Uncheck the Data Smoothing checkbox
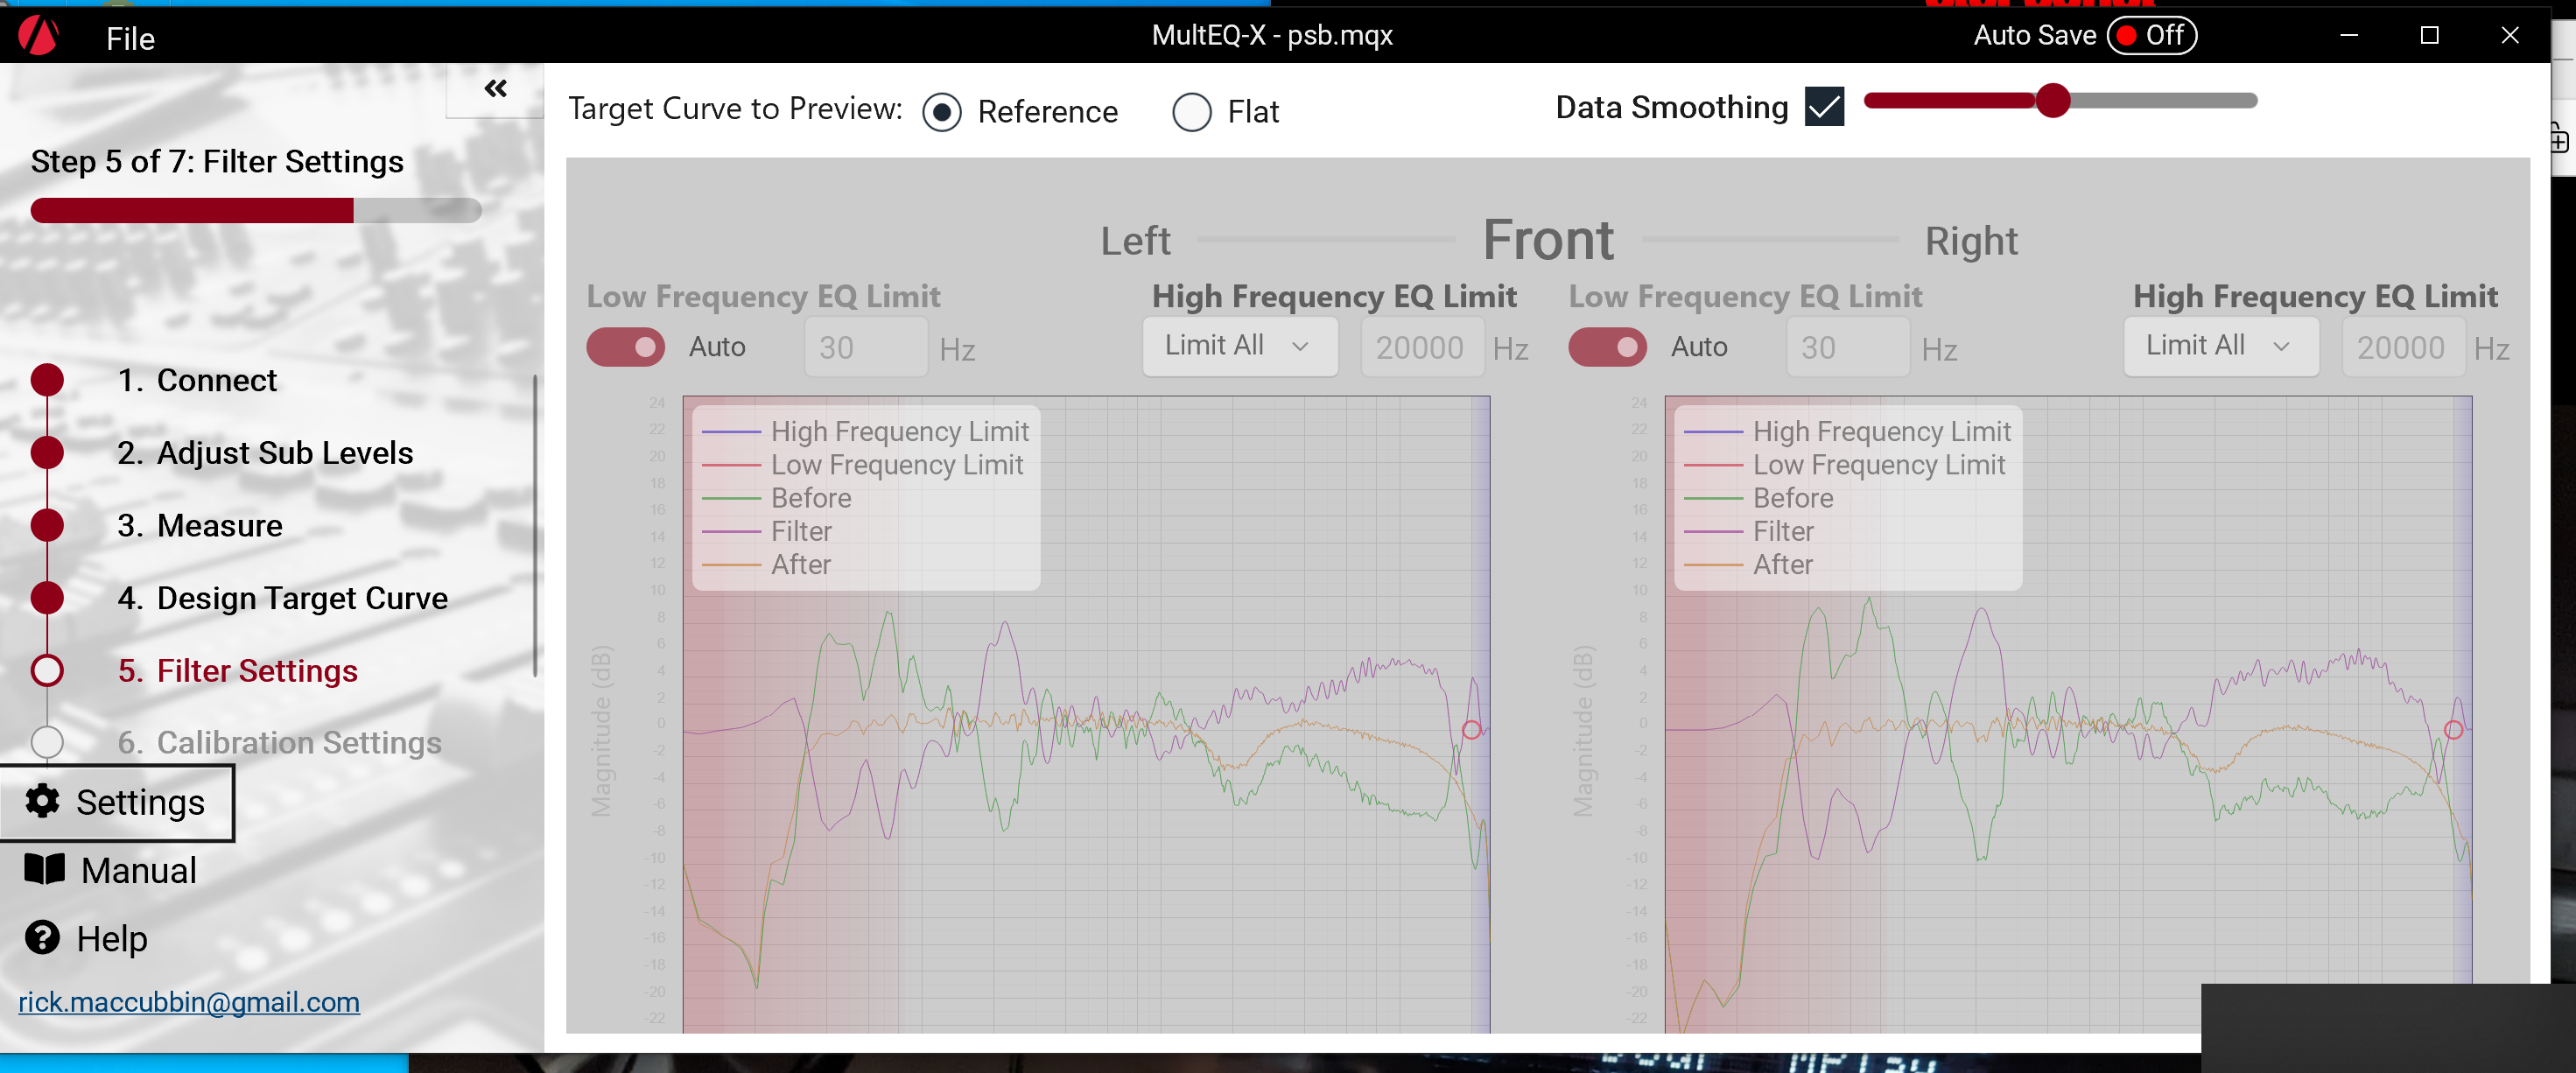 coord(1825,106)
